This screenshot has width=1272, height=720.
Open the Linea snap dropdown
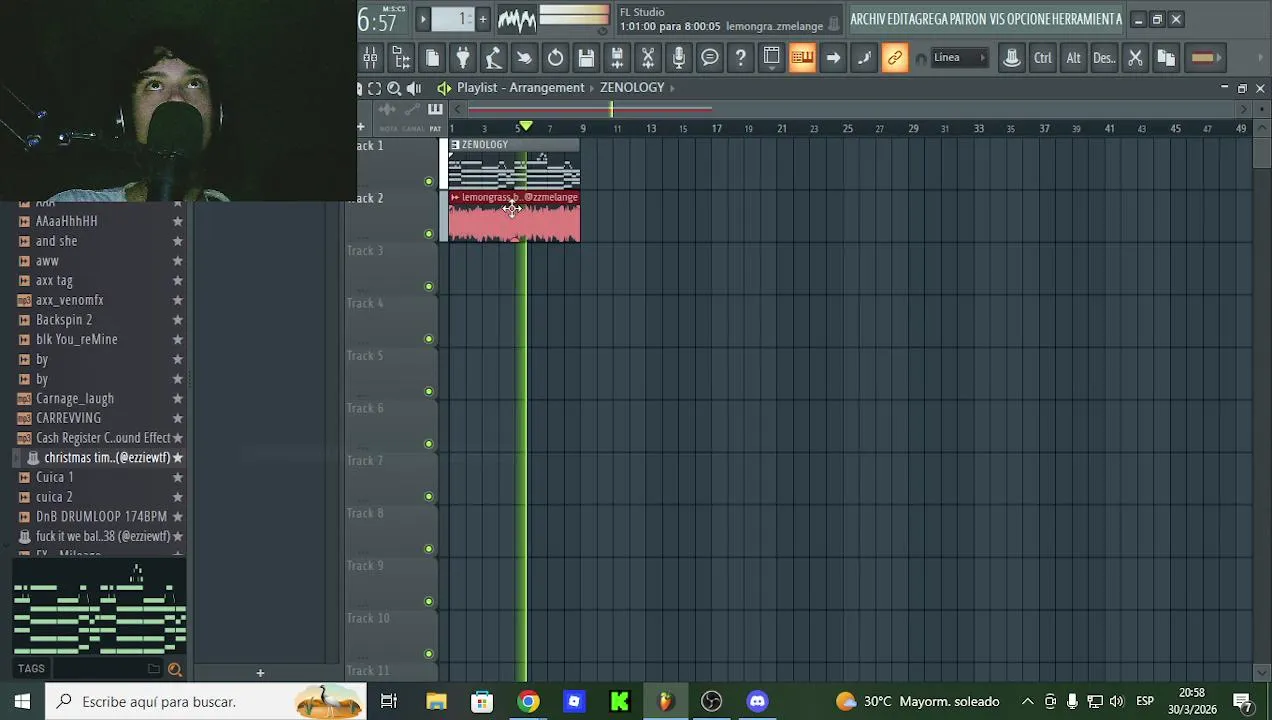click(x=959, y=58)
